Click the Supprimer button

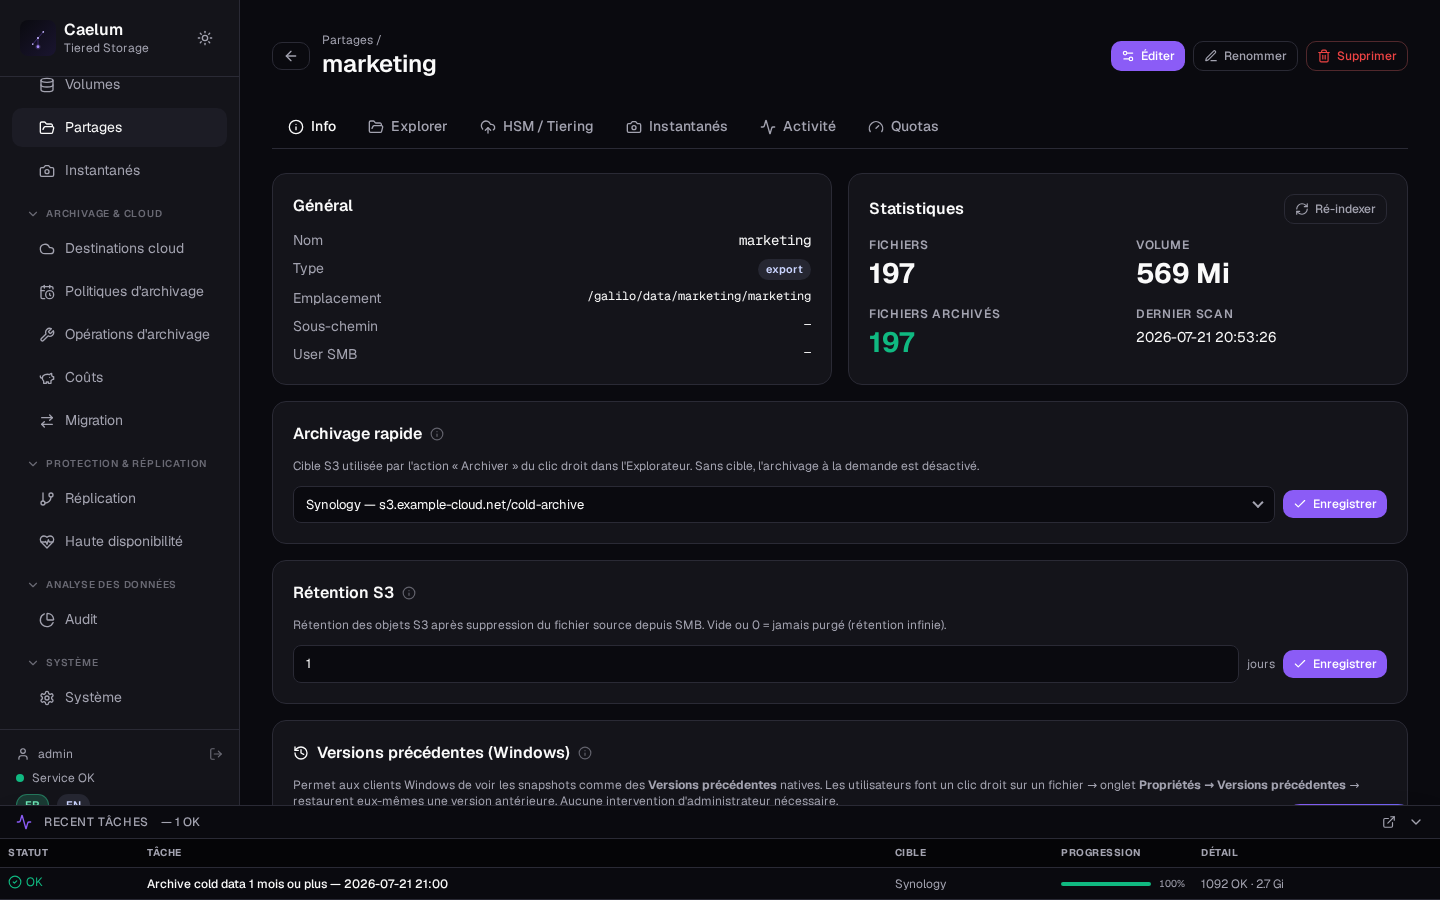(1357, 56)
